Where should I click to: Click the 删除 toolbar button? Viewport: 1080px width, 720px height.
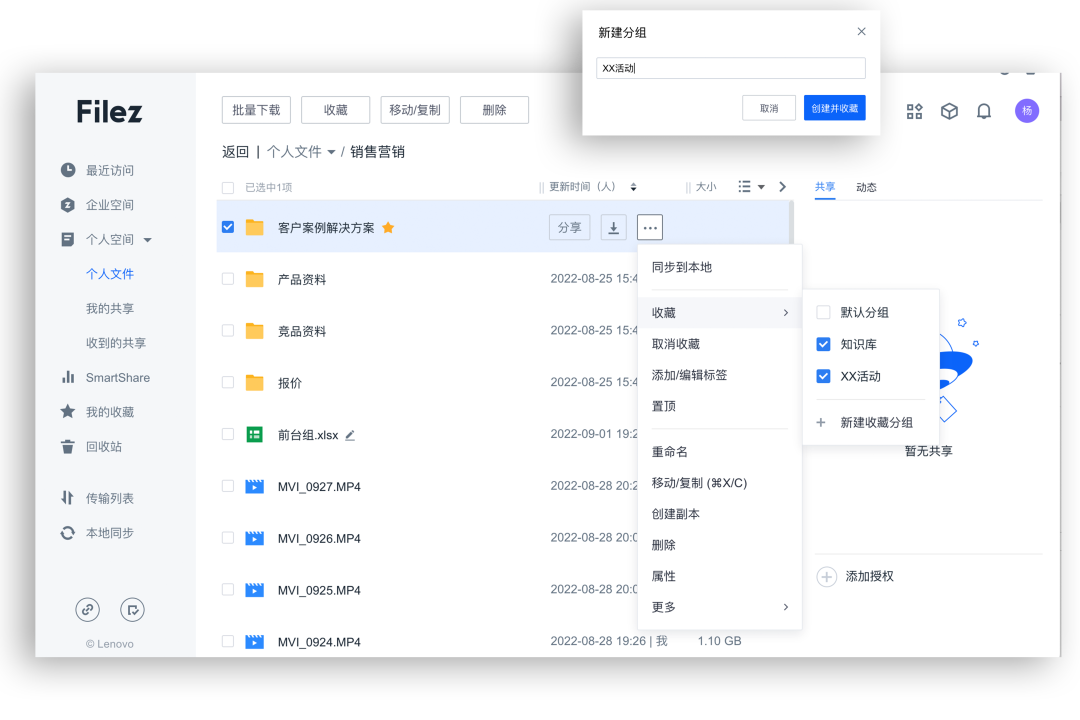click(494, 110)
